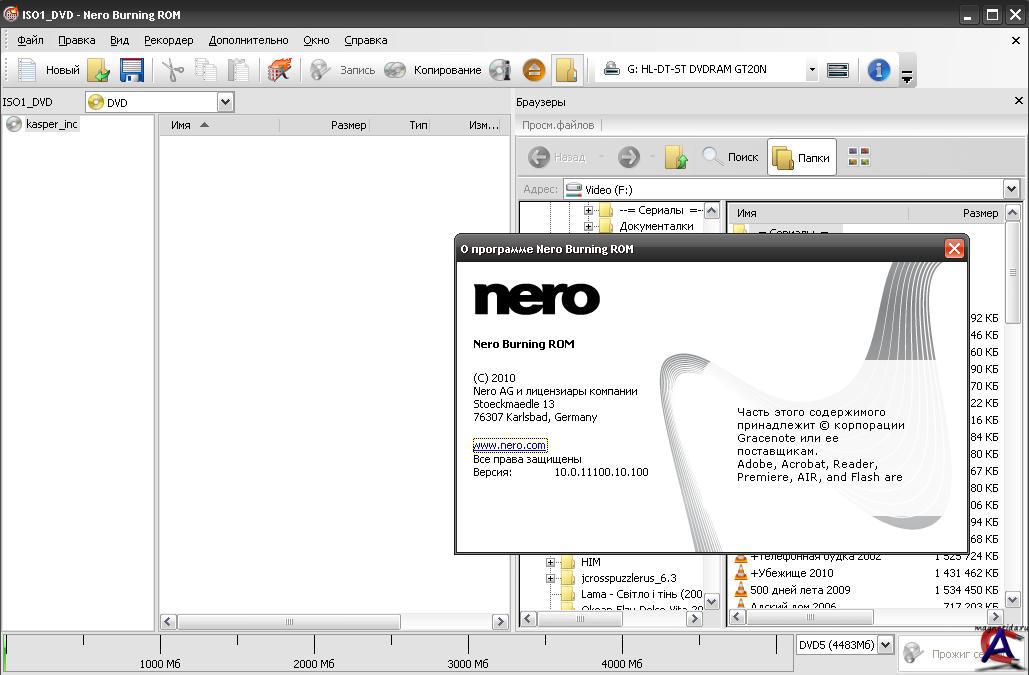Screen dimensions: 1029x675
Task: Expand the Документалки folder tree node
Action: pos(589,226)
